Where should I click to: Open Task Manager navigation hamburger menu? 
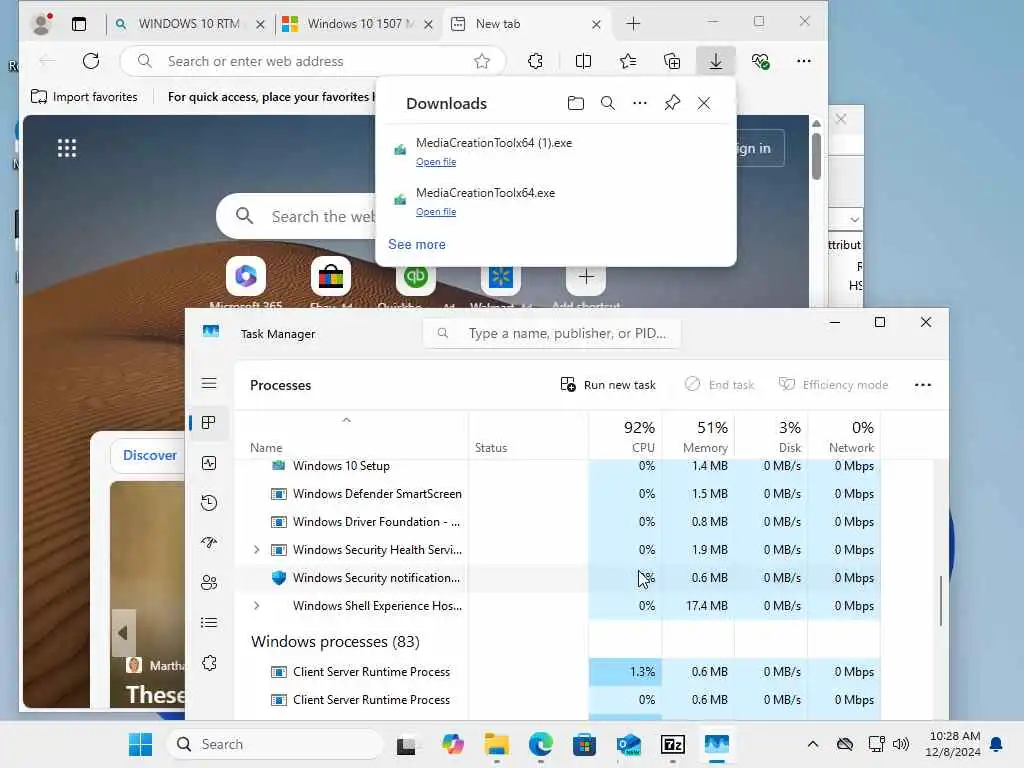209,383
